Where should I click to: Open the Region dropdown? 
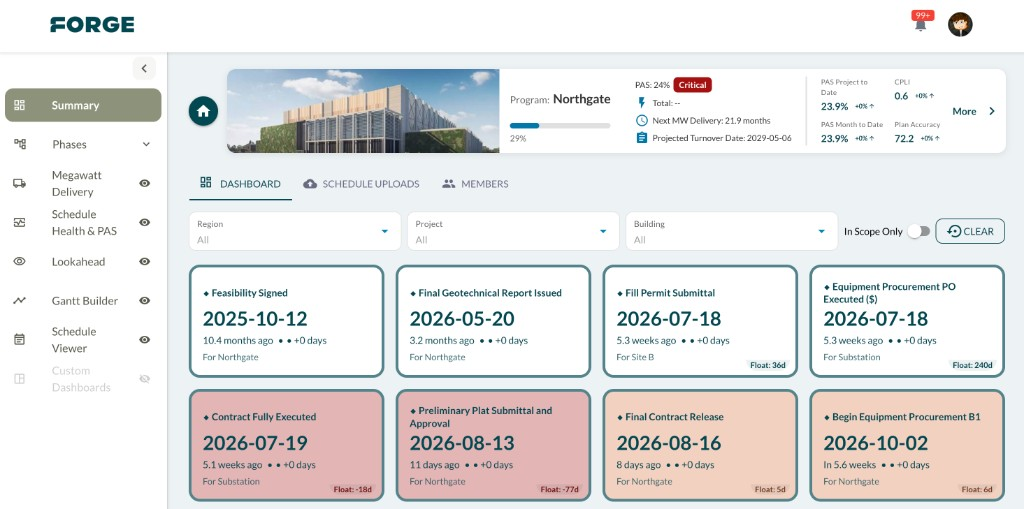coord(295,231)
